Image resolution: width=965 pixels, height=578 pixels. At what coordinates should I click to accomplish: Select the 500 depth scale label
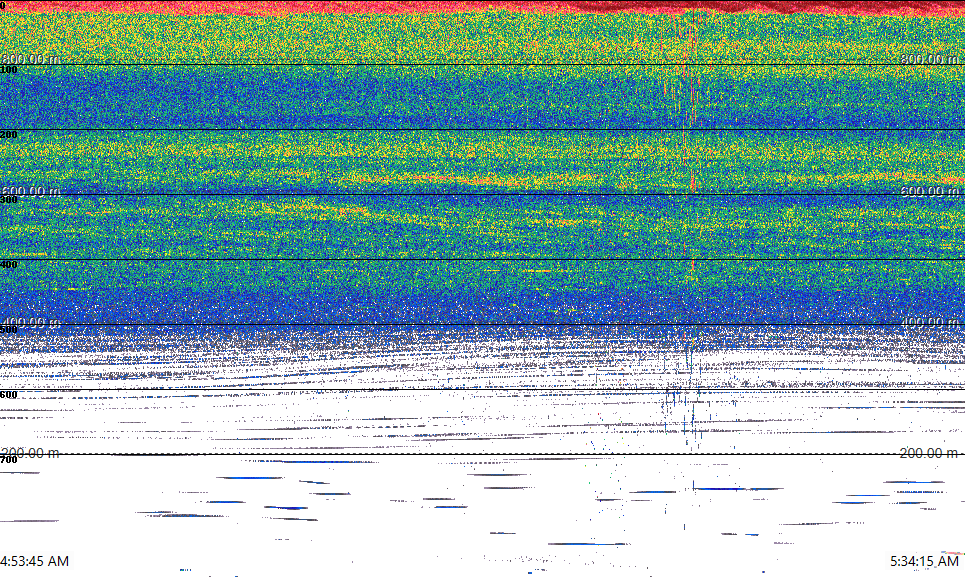click(x=9, y=330)
